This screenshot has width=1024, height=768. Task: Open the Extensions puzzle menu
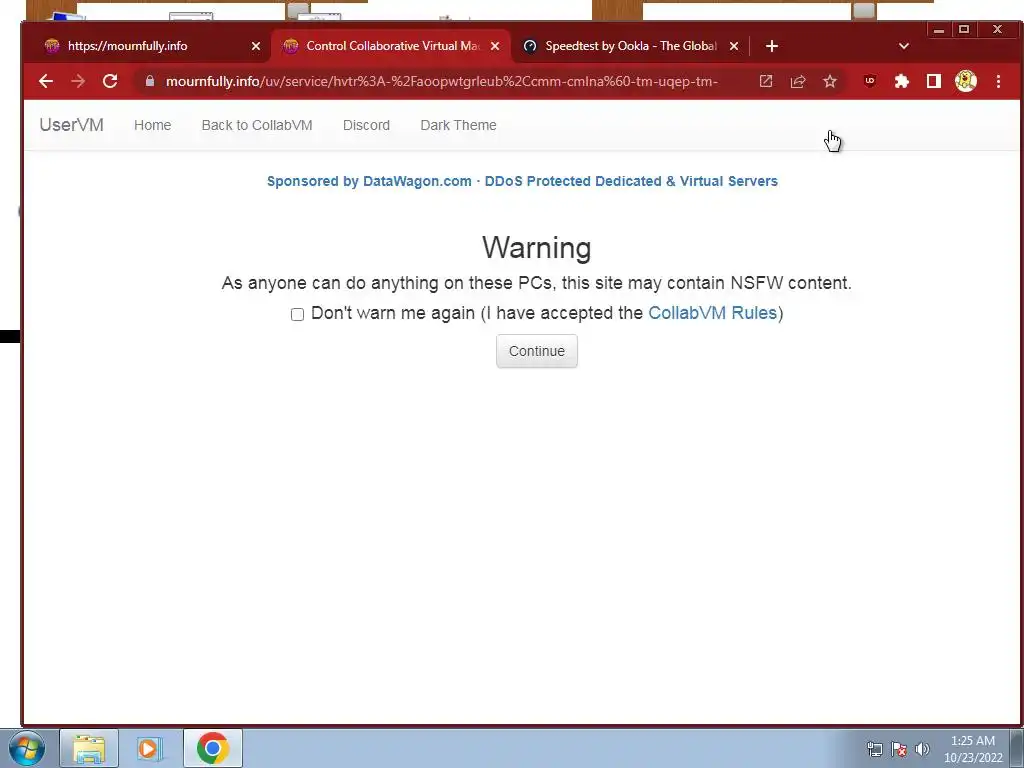tap(902, 81)
